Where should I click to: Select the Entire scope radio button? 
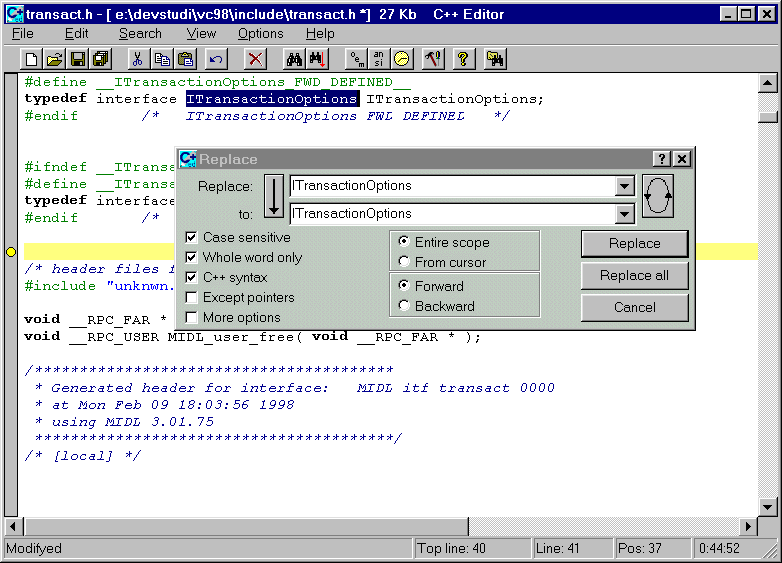[404, 242]
